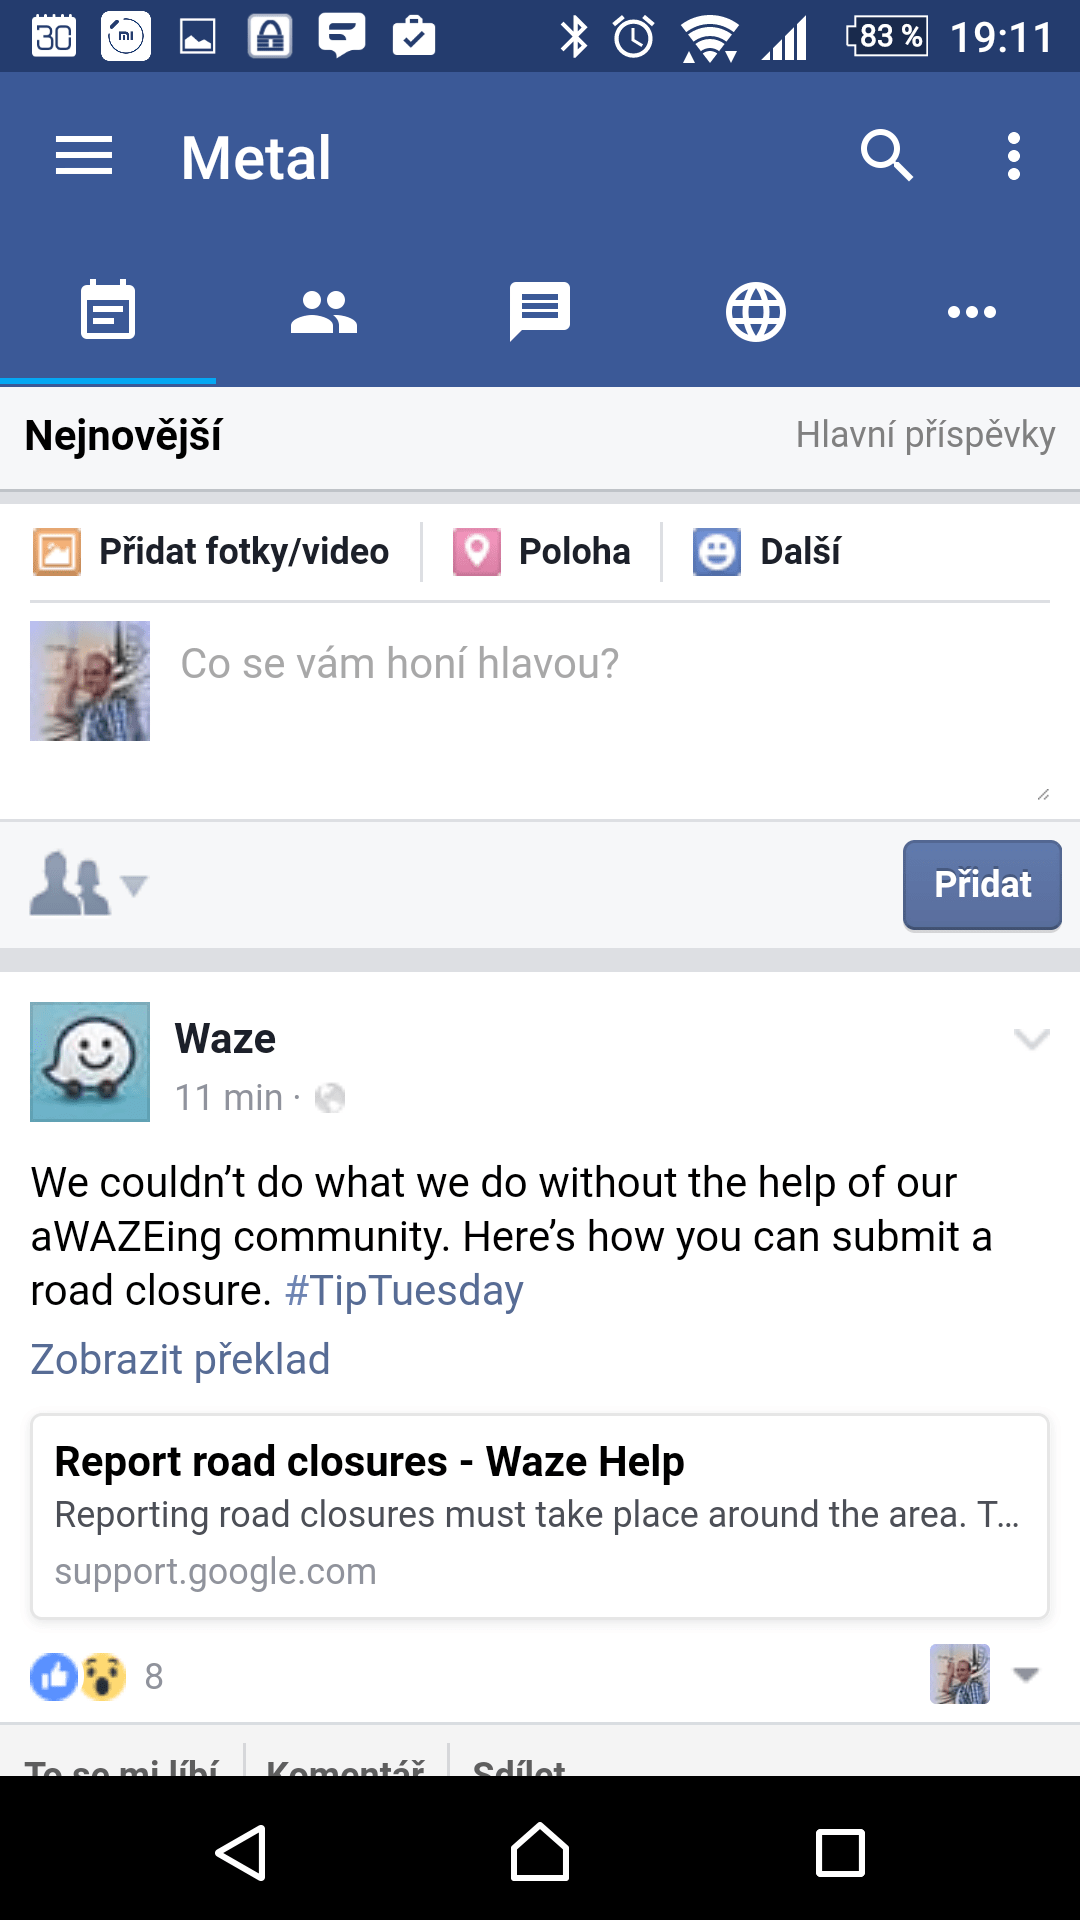Open the messages chat icon
1080x1920 pixels.
coord(540,312)
